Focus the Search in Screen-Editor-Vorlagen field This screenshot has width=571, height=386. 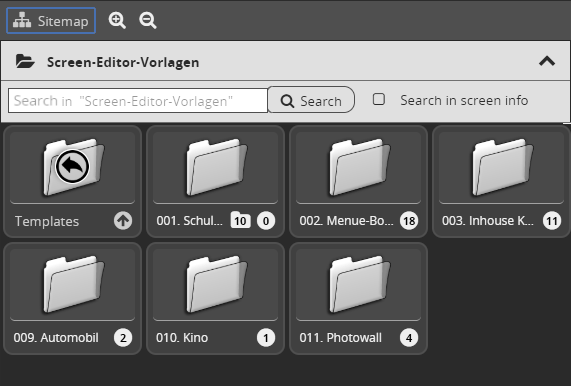138,101
